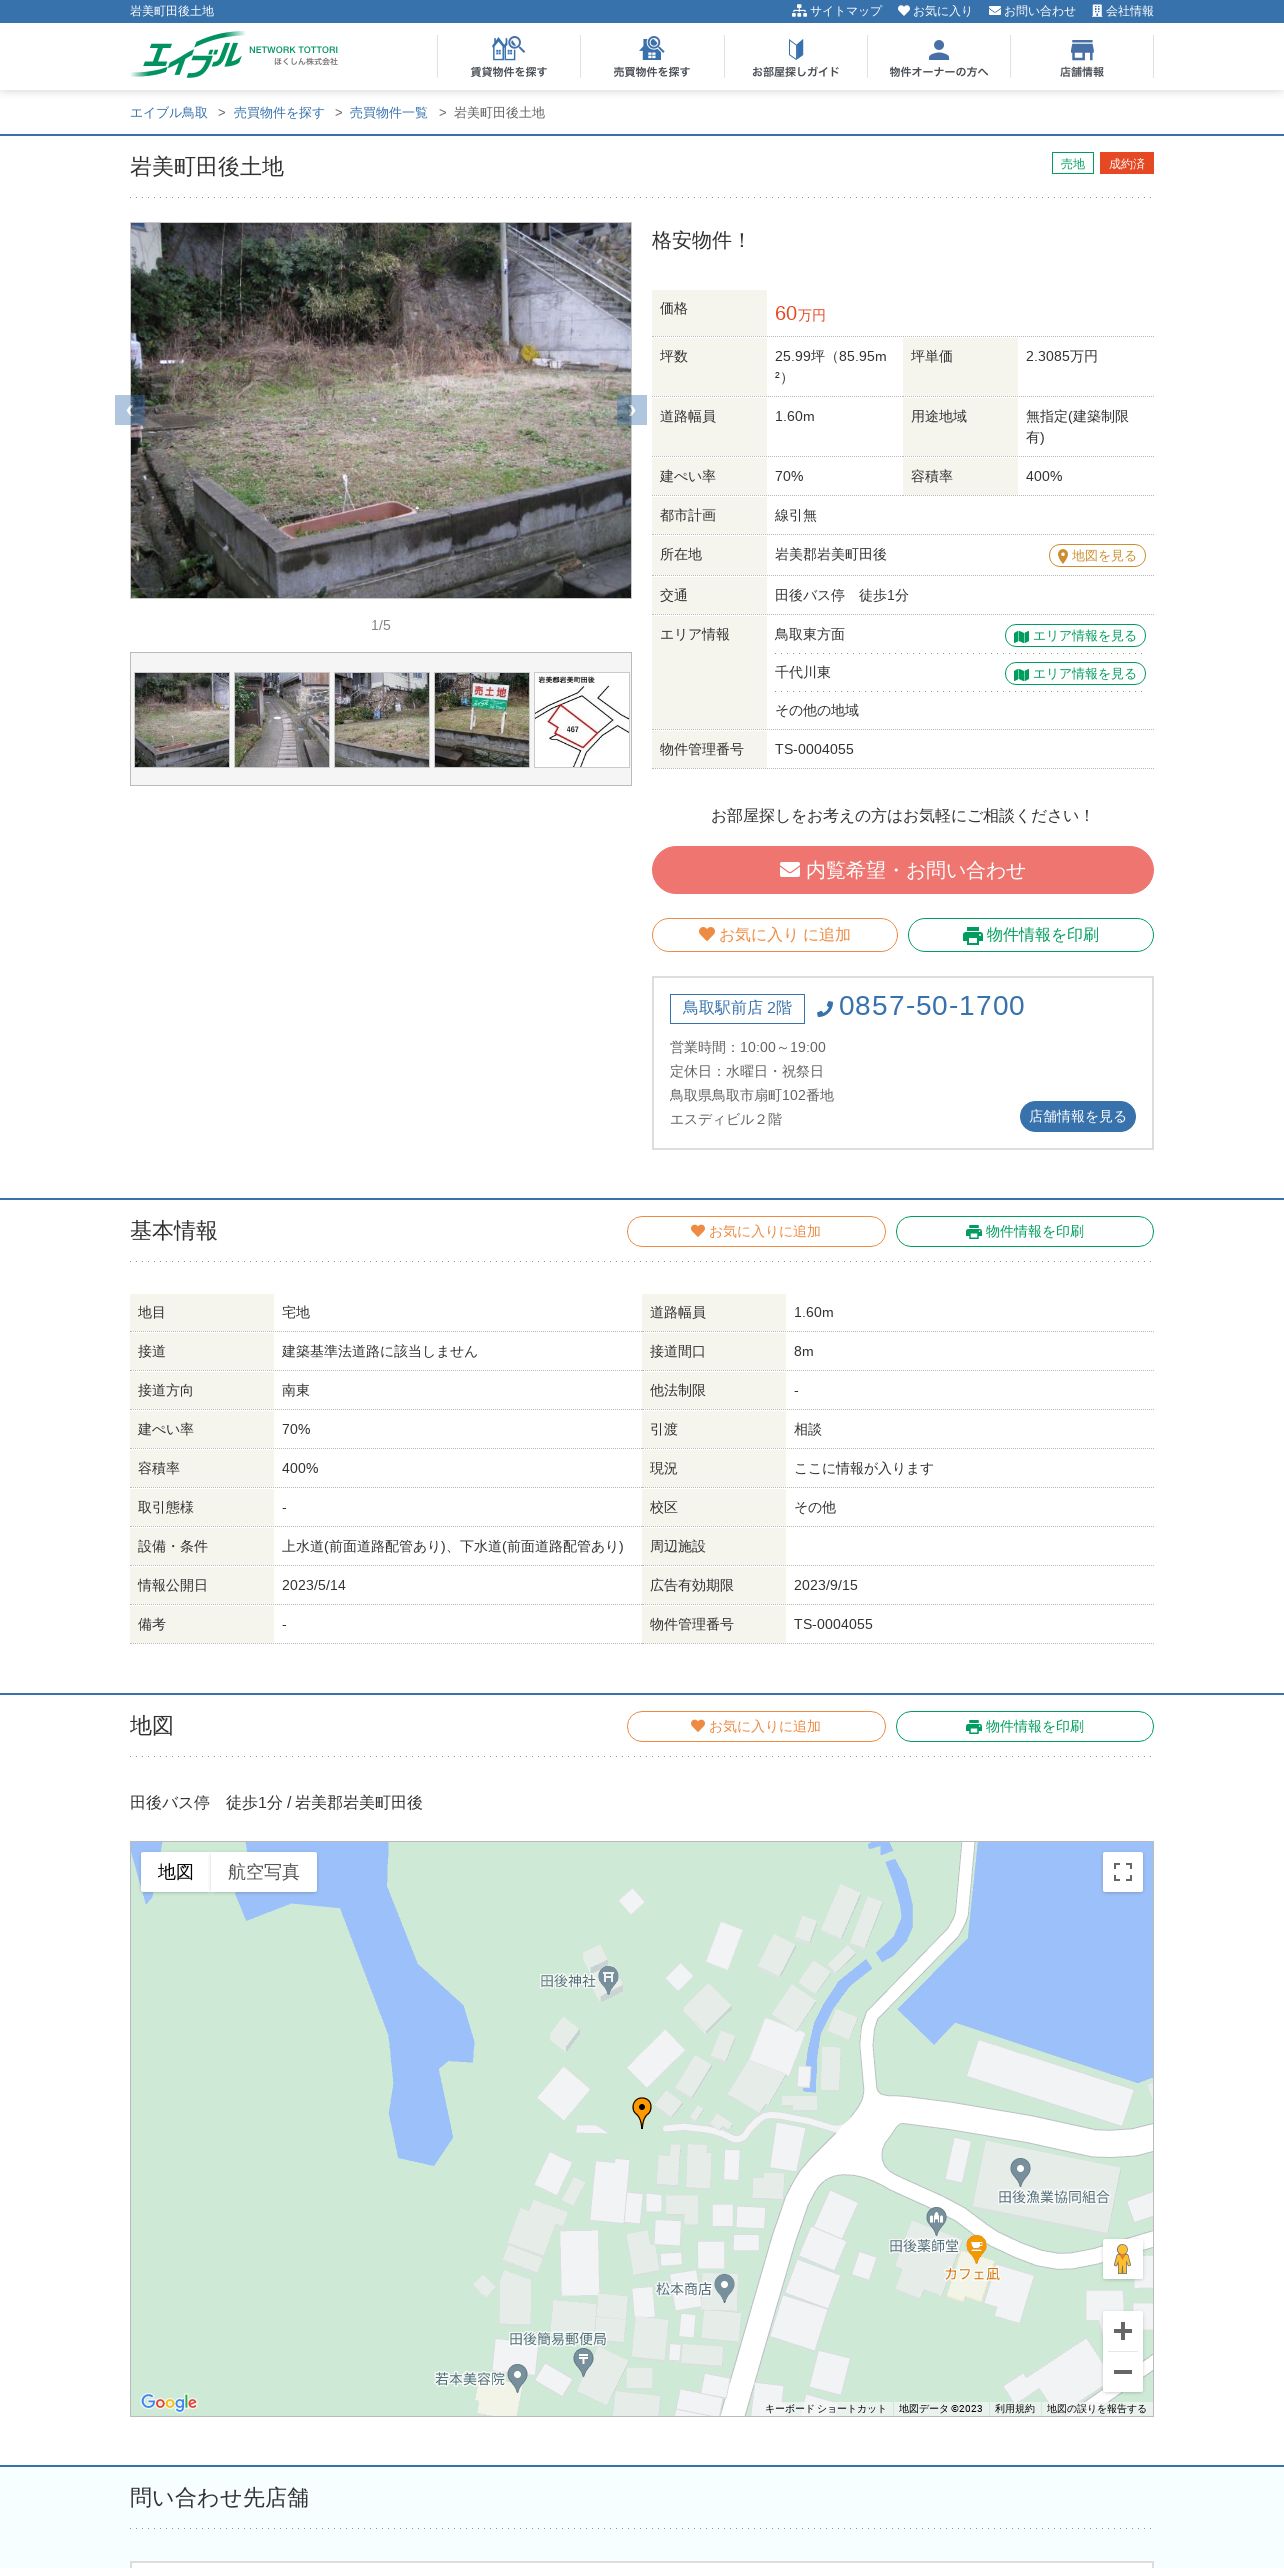The image size is (1284, 2568).
Task: Show previous photo with left arrow
Action: 130,410
